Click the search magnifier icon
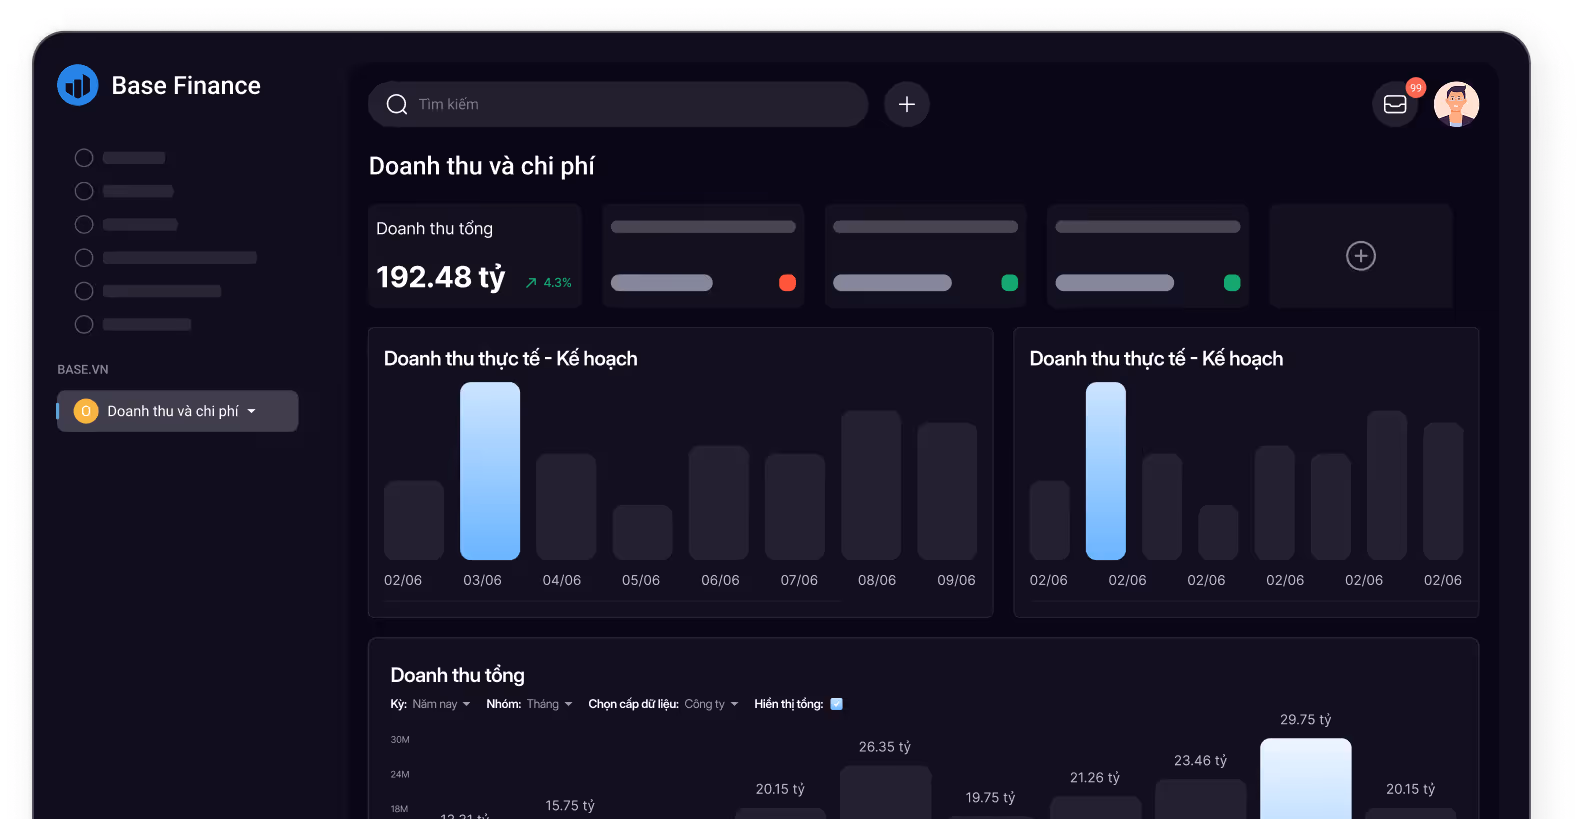 click(397, 104)
